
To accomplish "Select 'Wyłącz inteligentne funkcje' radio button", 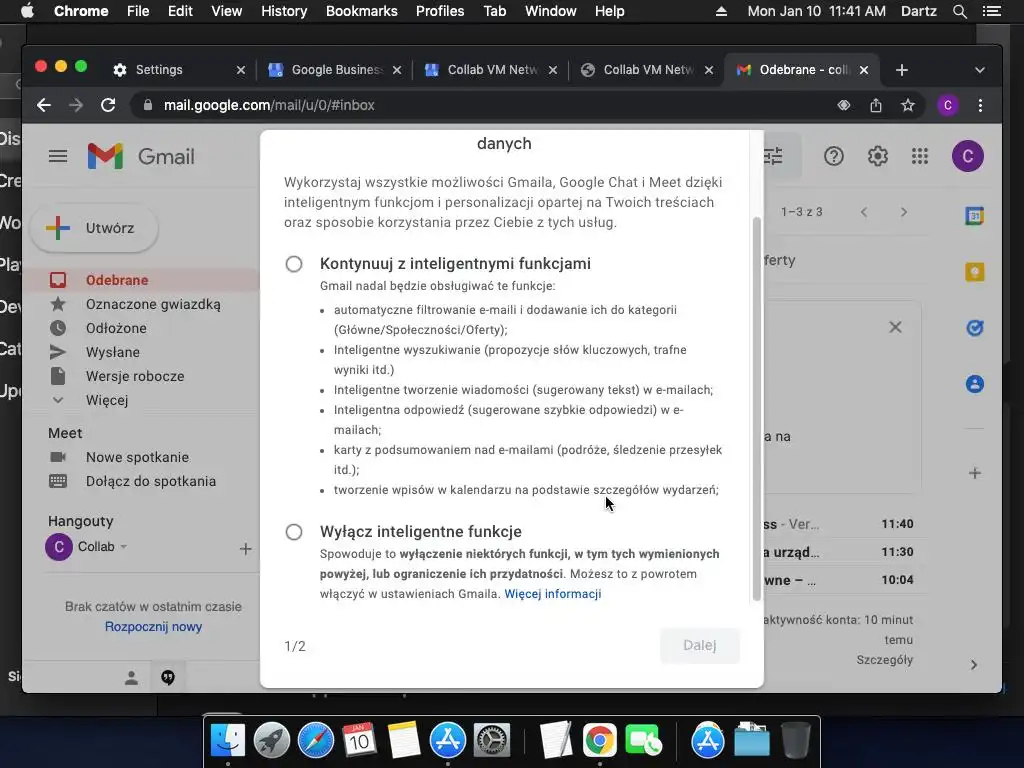I will pos(294,532).
